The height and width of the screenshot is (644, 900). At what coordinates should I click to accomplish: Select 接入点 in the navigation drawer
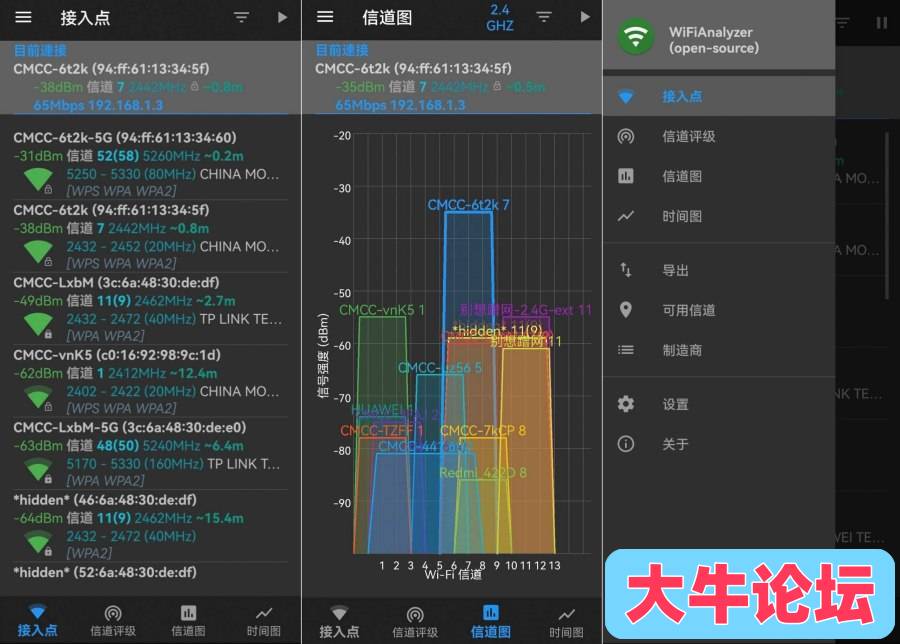tap(719, 96)
